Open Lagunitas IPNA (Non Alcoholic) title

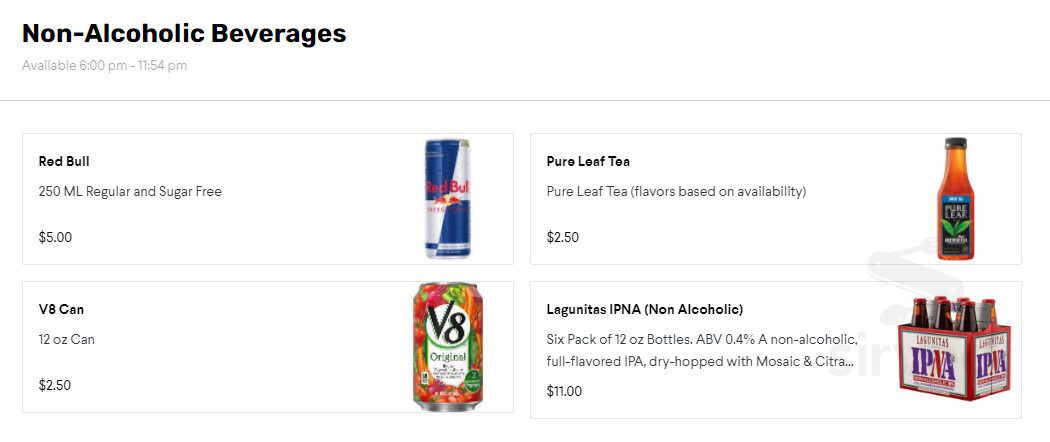pos(644,309)
